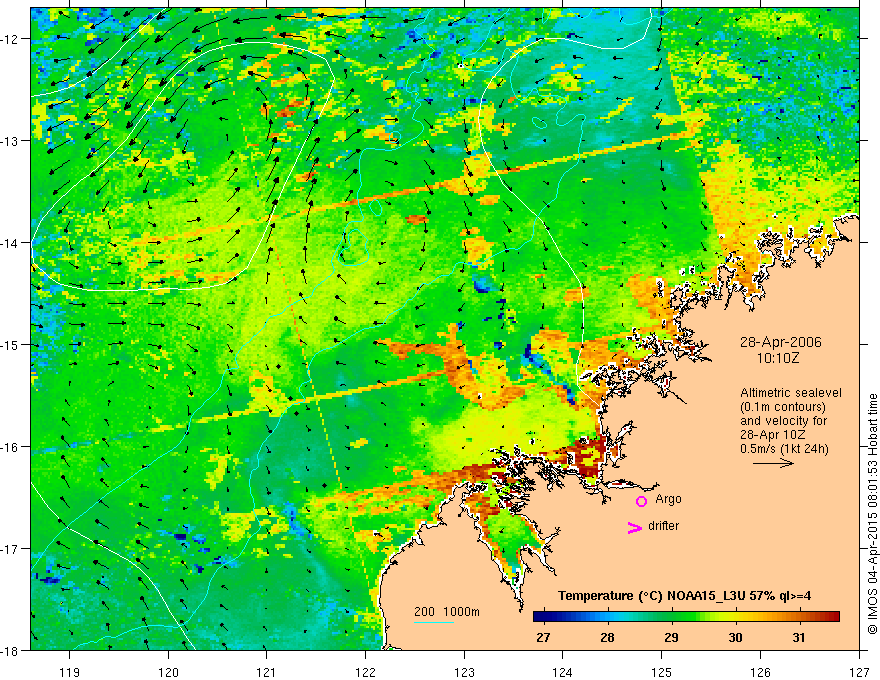Click the longitude axis label '126'

click(760, 672)
